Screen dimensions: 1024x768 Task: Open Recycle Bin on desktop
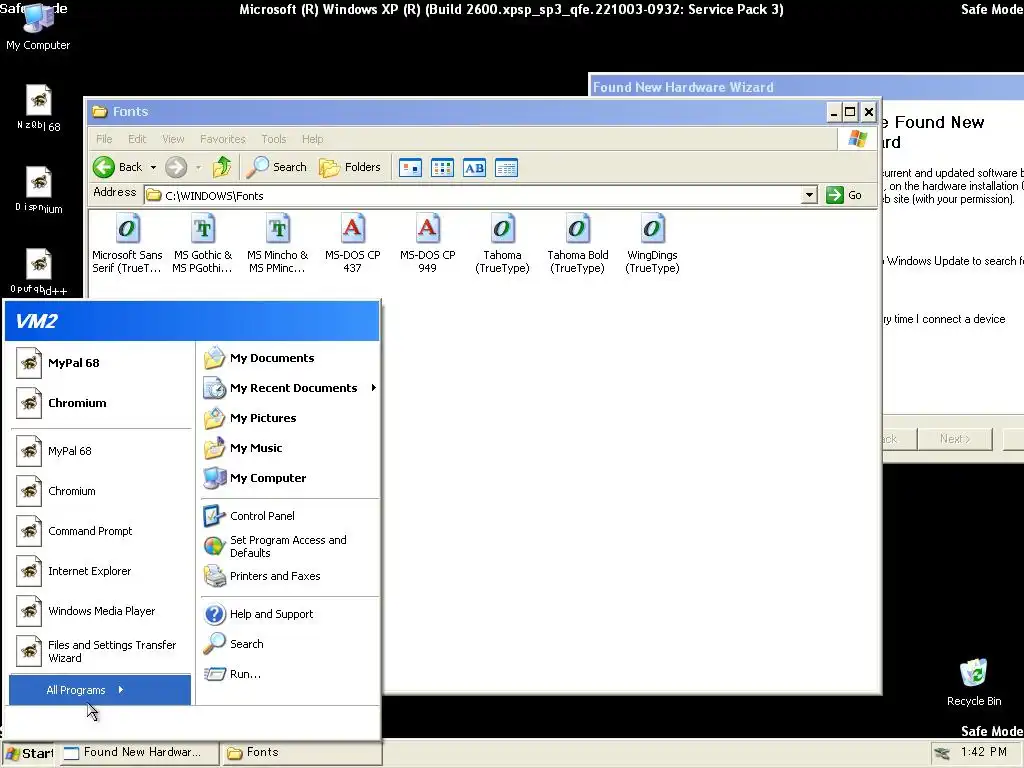[974, 682]
